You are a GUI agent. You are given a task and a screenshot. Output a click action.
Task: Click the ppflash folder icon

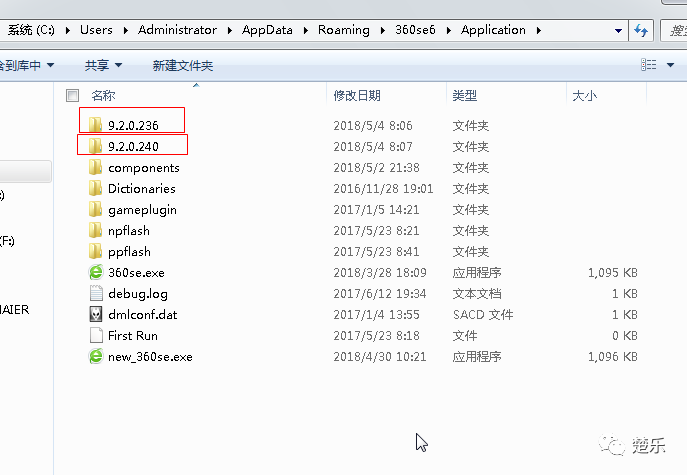pos(95,251)
